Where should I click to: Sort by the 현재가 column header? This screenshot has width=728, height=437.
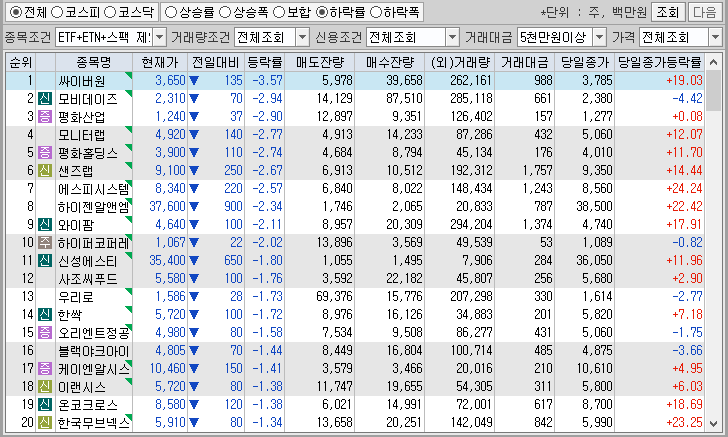[160, 62]
